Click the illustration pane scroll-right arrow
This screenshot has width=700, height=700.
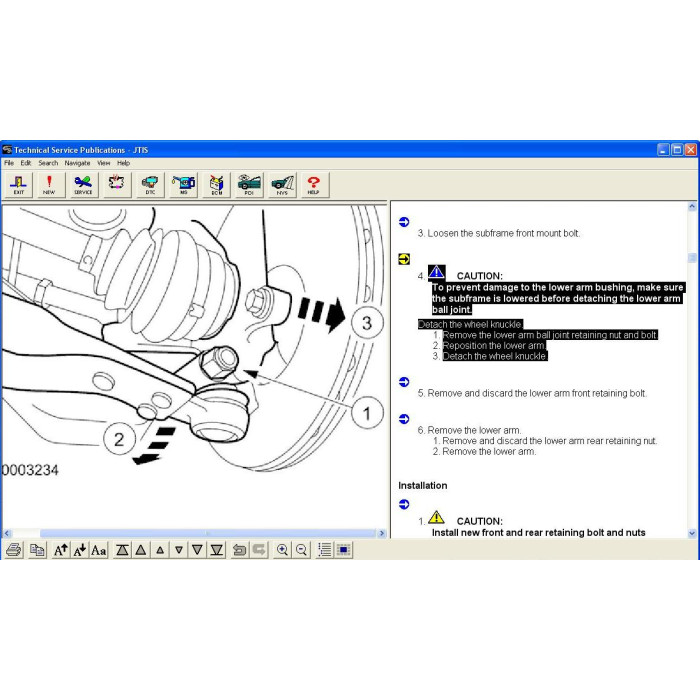[382, 533]
